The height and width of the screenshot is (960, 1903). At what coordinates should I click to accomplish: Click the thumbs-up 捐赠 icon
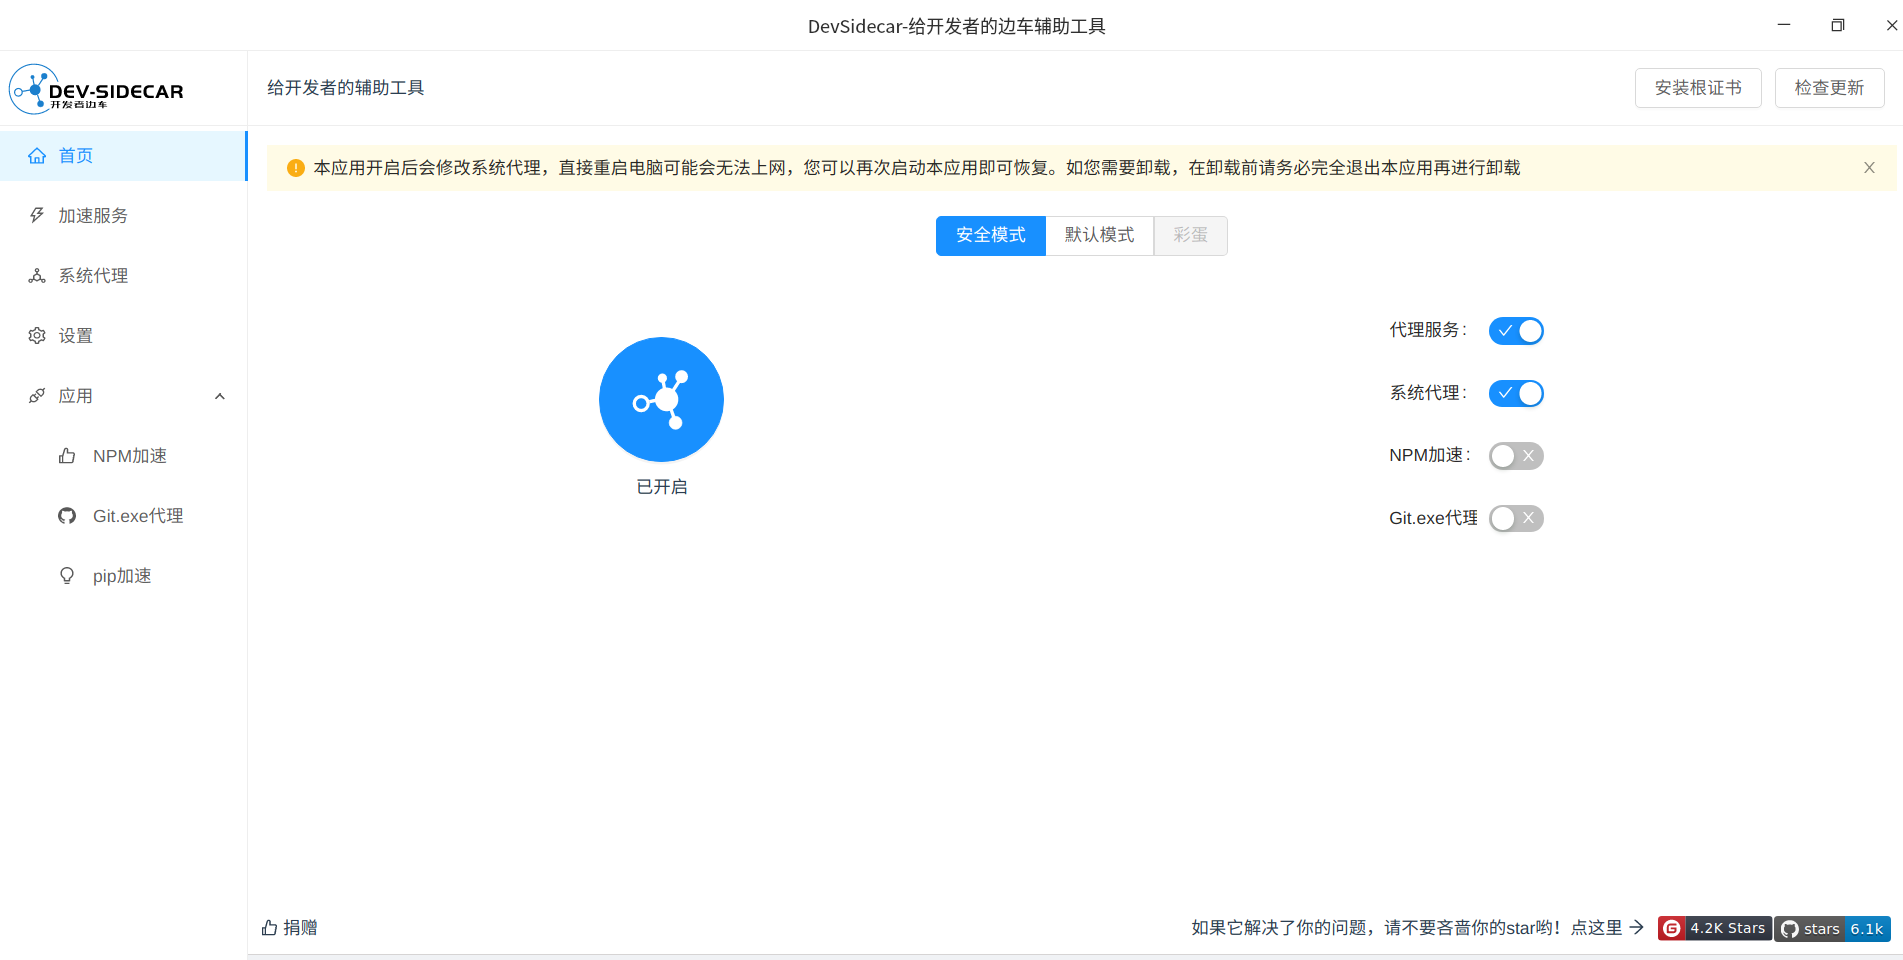(x=269, y=928)
